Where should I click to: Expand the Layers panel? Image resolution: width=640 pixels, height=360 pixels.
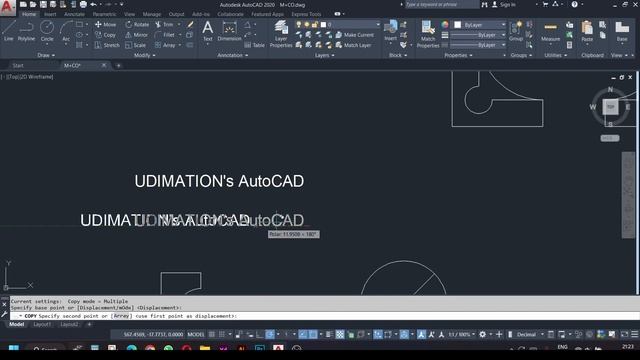324,55
